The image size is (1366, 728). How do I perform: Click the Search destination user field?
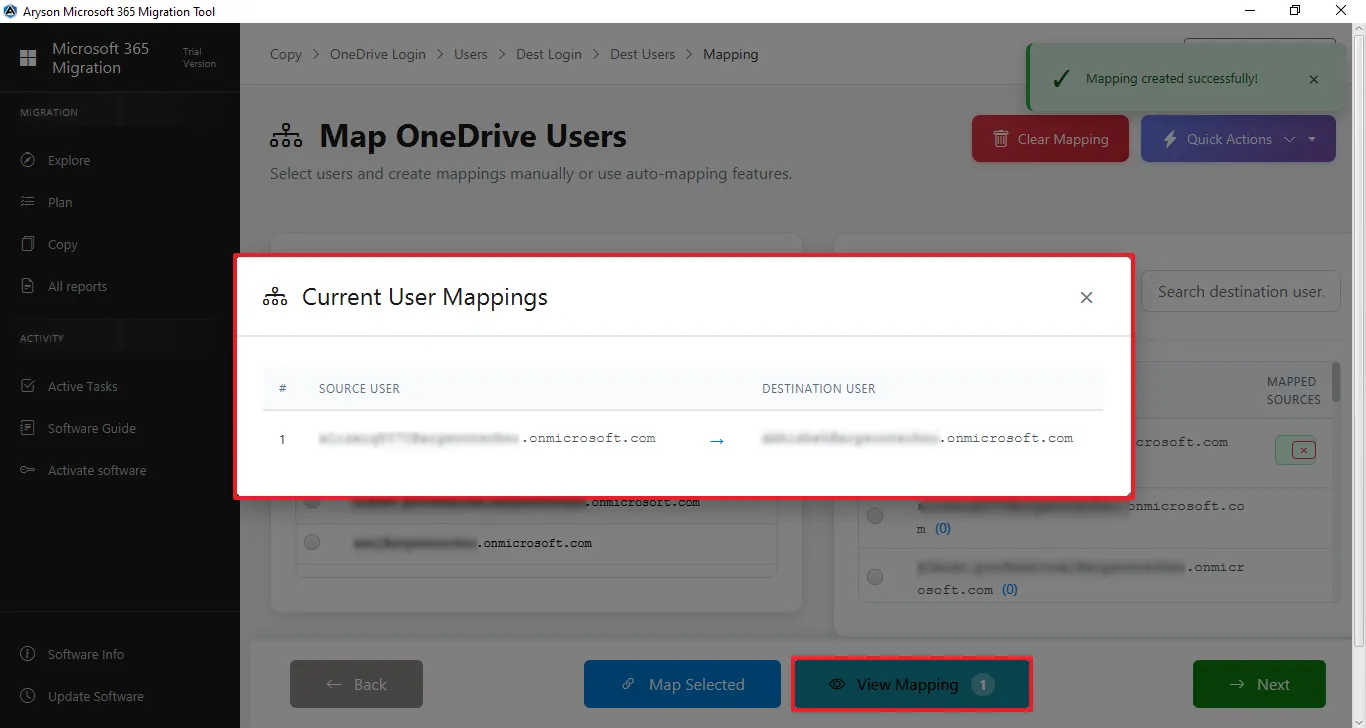pos(1240,291)
